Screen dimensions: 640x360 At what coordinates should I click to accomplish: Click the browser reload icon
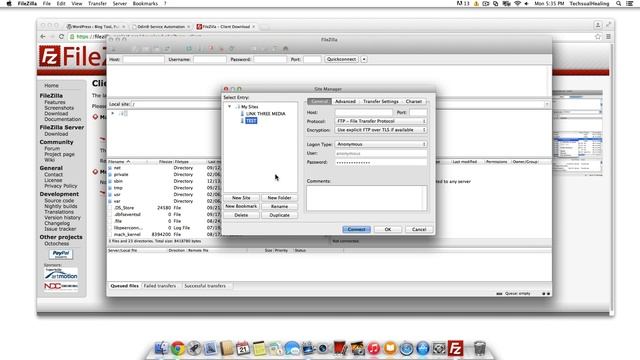[x=62, y=37]
